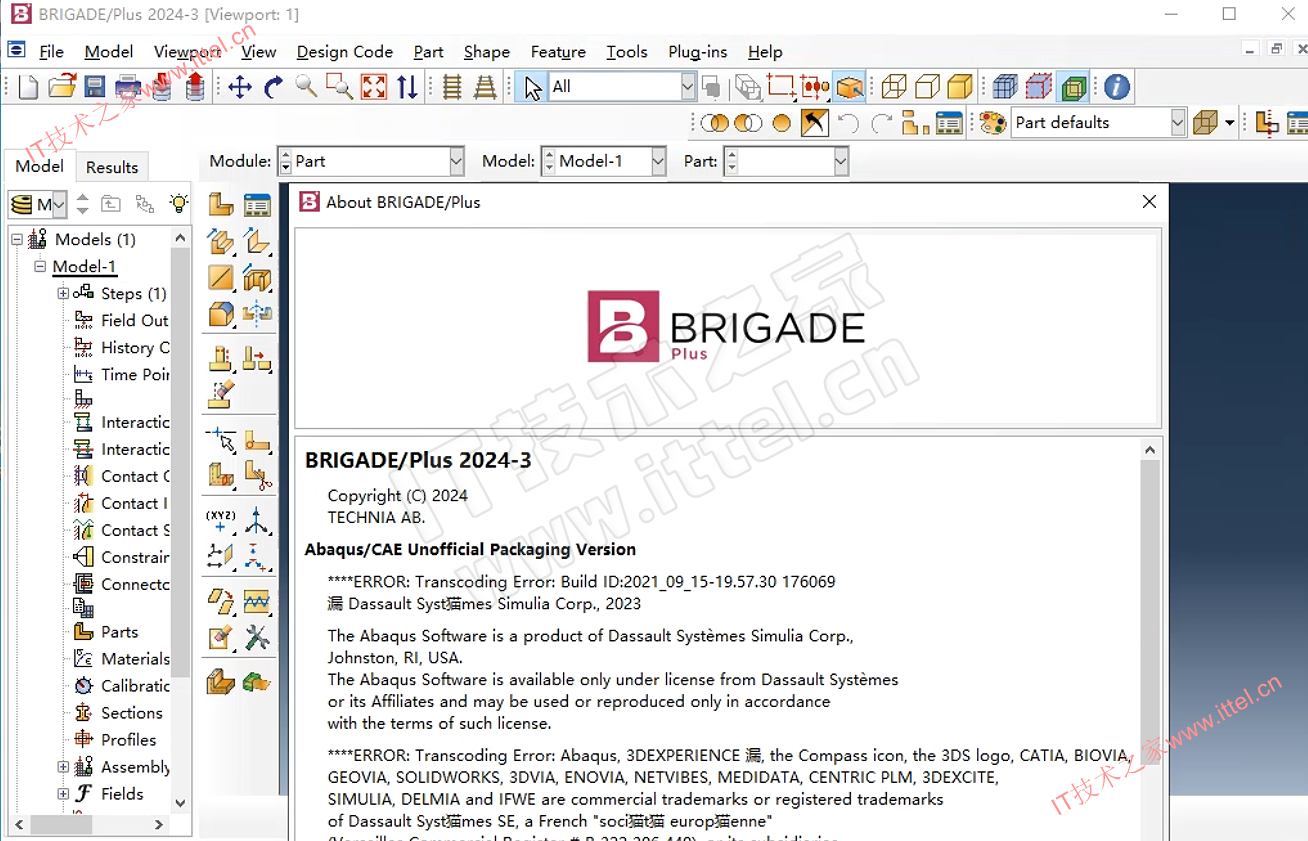Click the New Model Database icon
This screenshot has height=841, width=1308.
[x=28, y=87]
